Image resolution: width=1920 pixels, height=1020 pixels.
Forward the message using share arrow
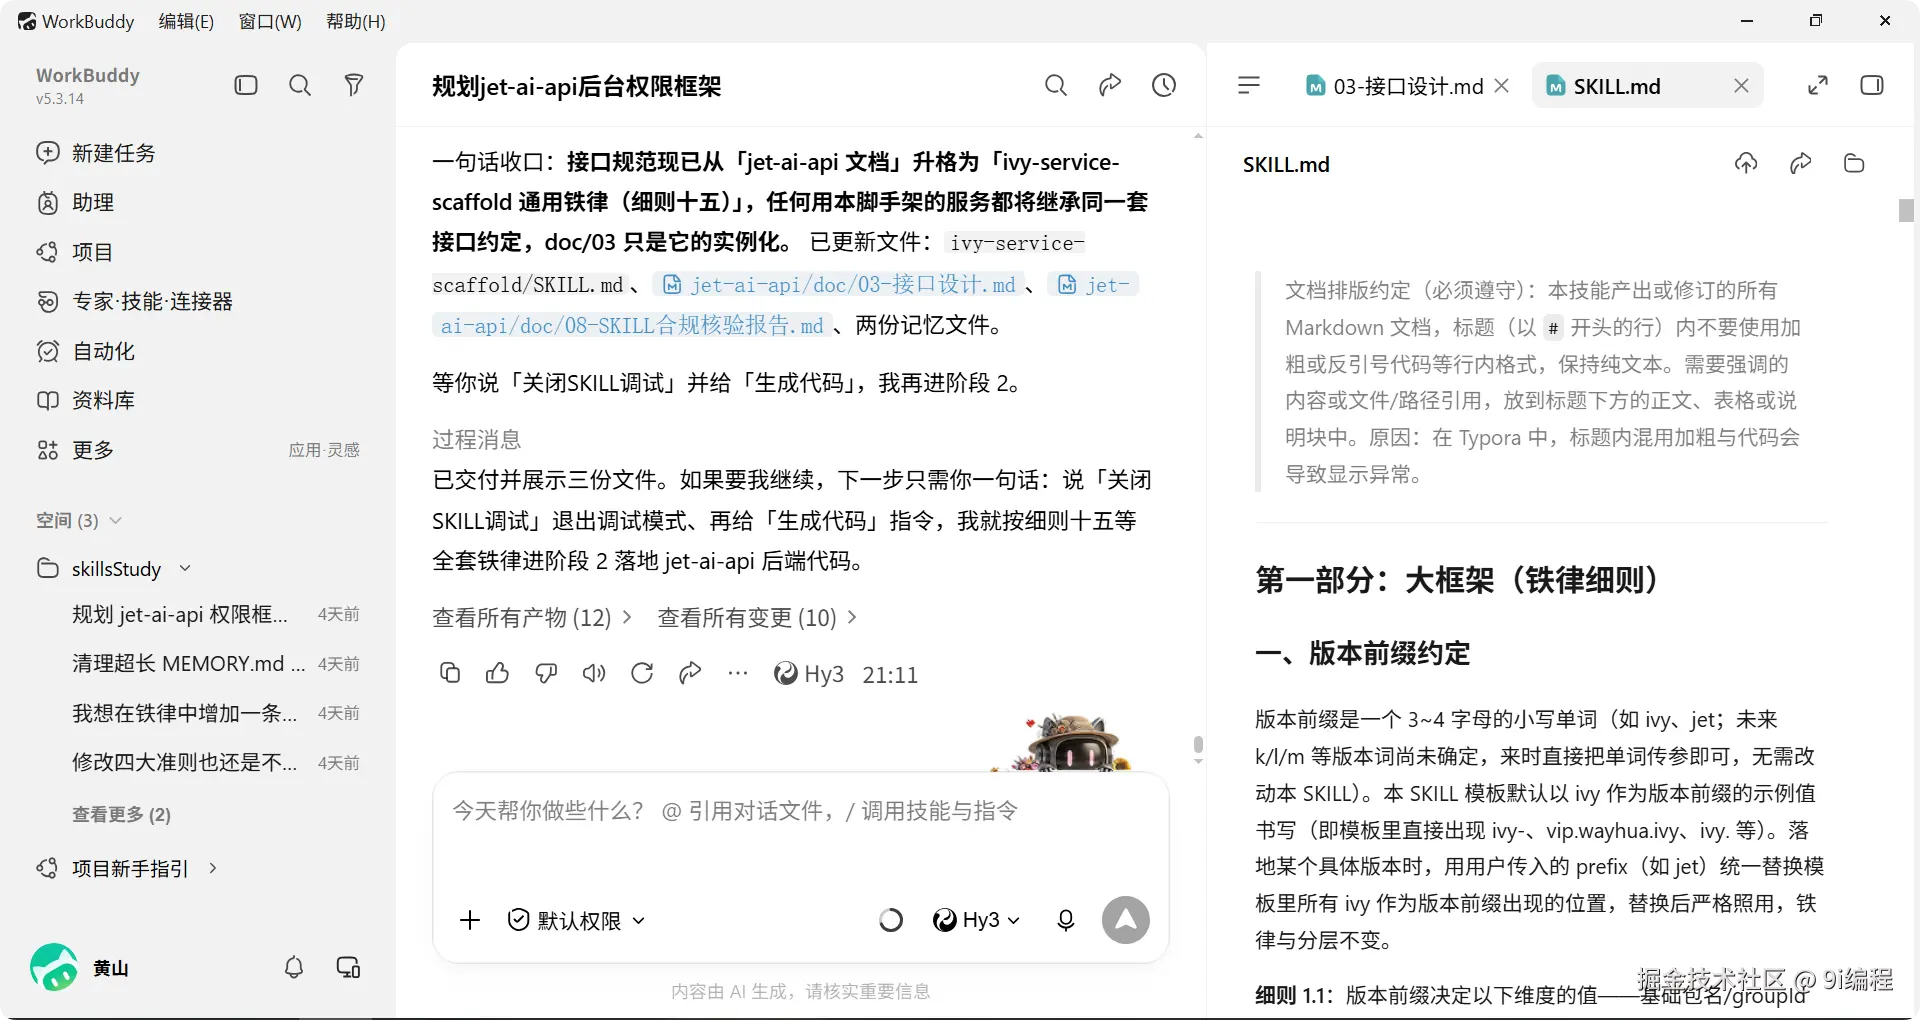(x=690, y=673)
